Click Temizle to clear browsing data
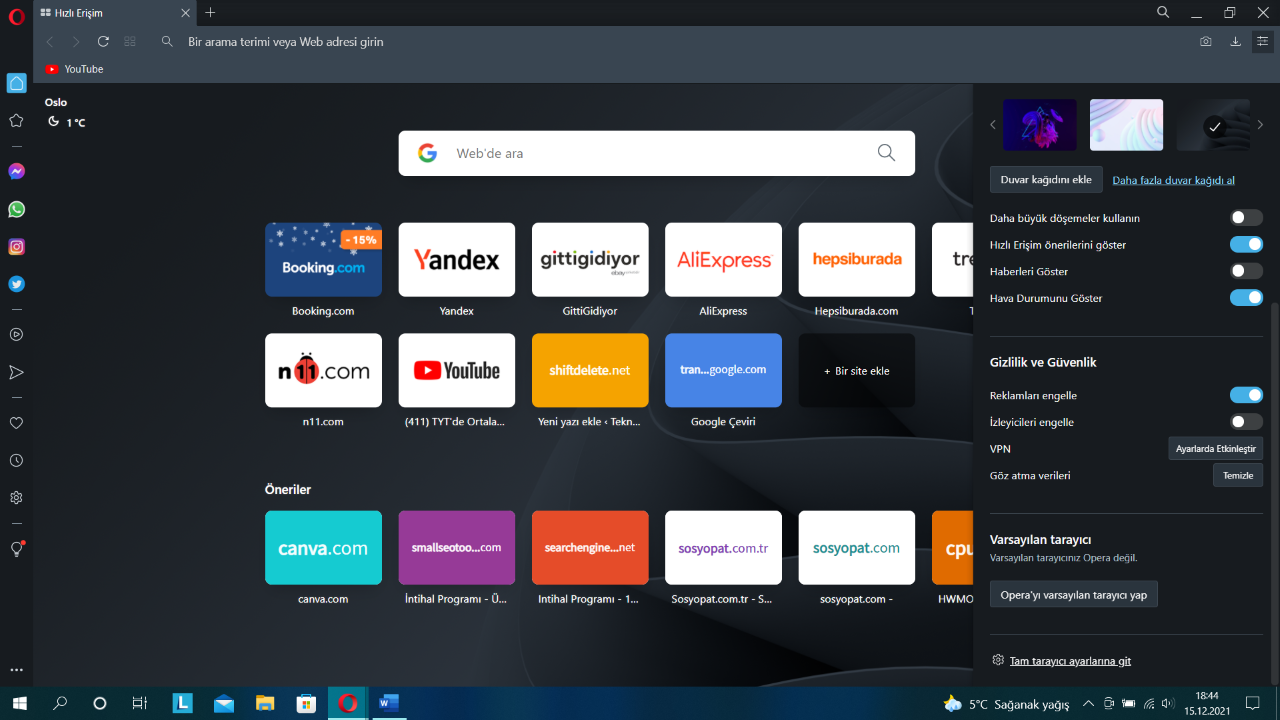Screen dimensions: 1280x720 1238,475
